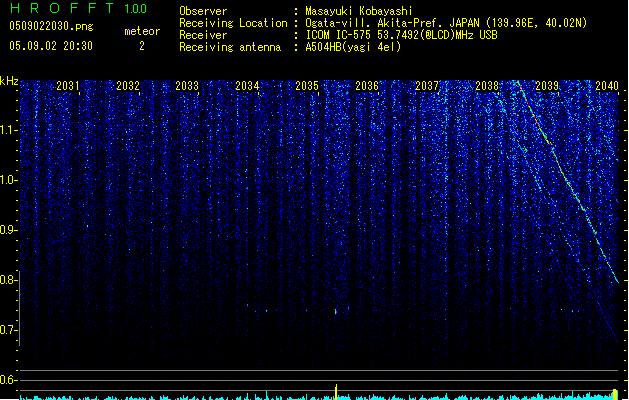Click the 0.9 kHz frequency label
This screenshot has width=629, height=400.
(8, 230)
